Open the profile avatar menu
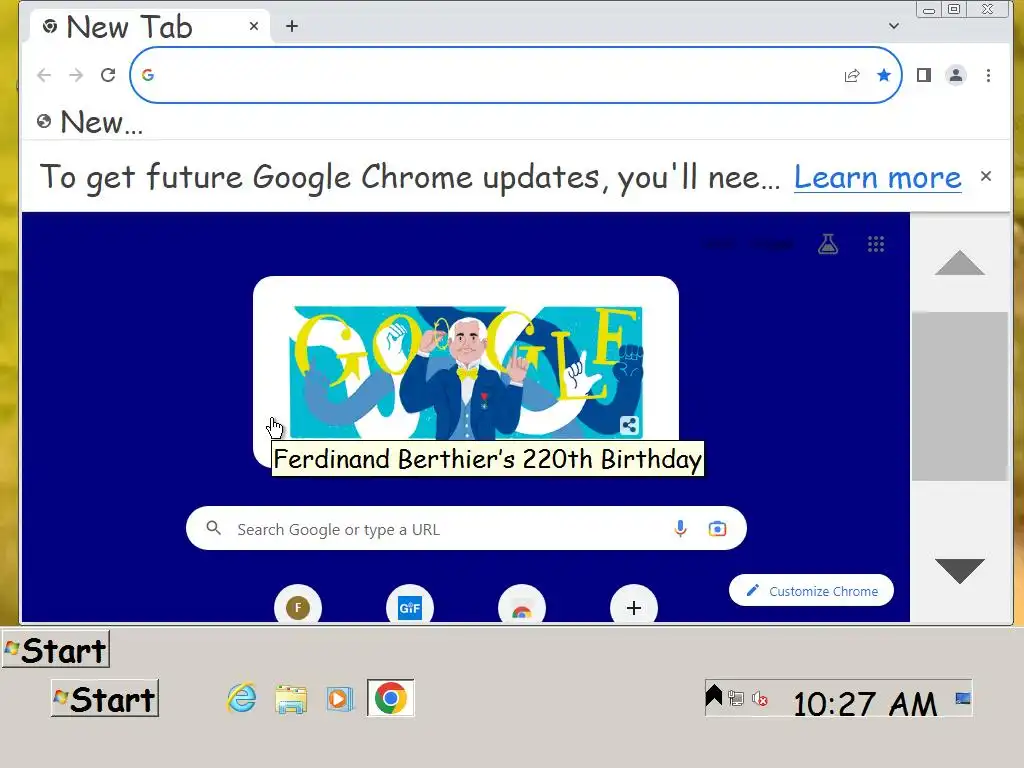 coord(955,75)
